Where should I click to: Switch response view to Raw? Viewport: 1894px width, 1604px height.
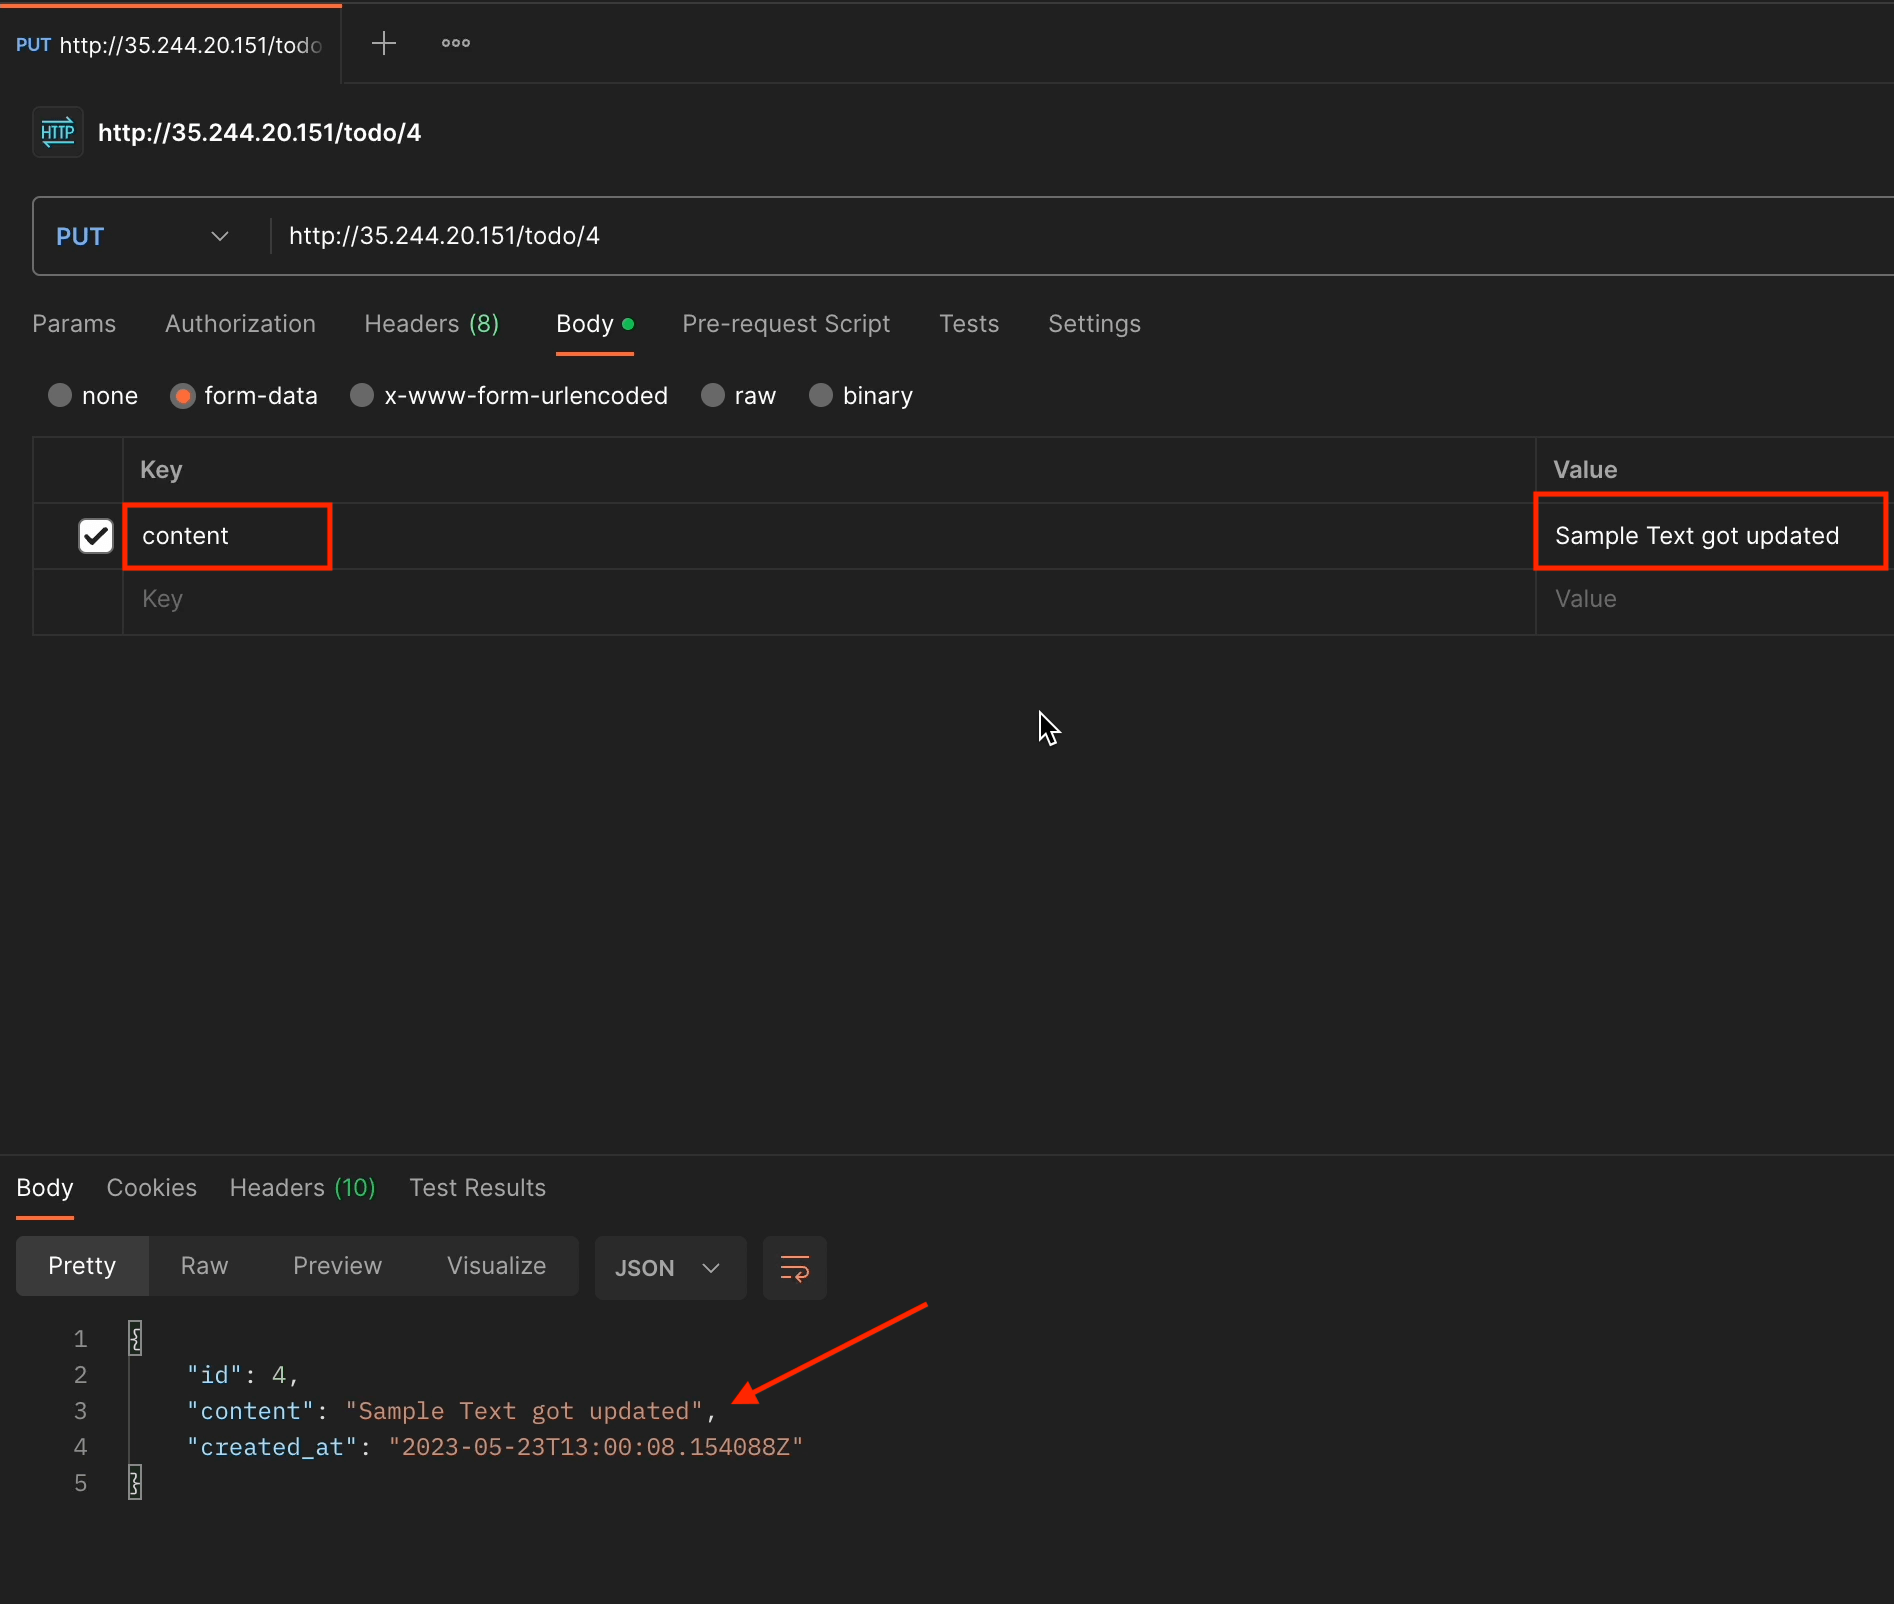(x=204, y=1266)
